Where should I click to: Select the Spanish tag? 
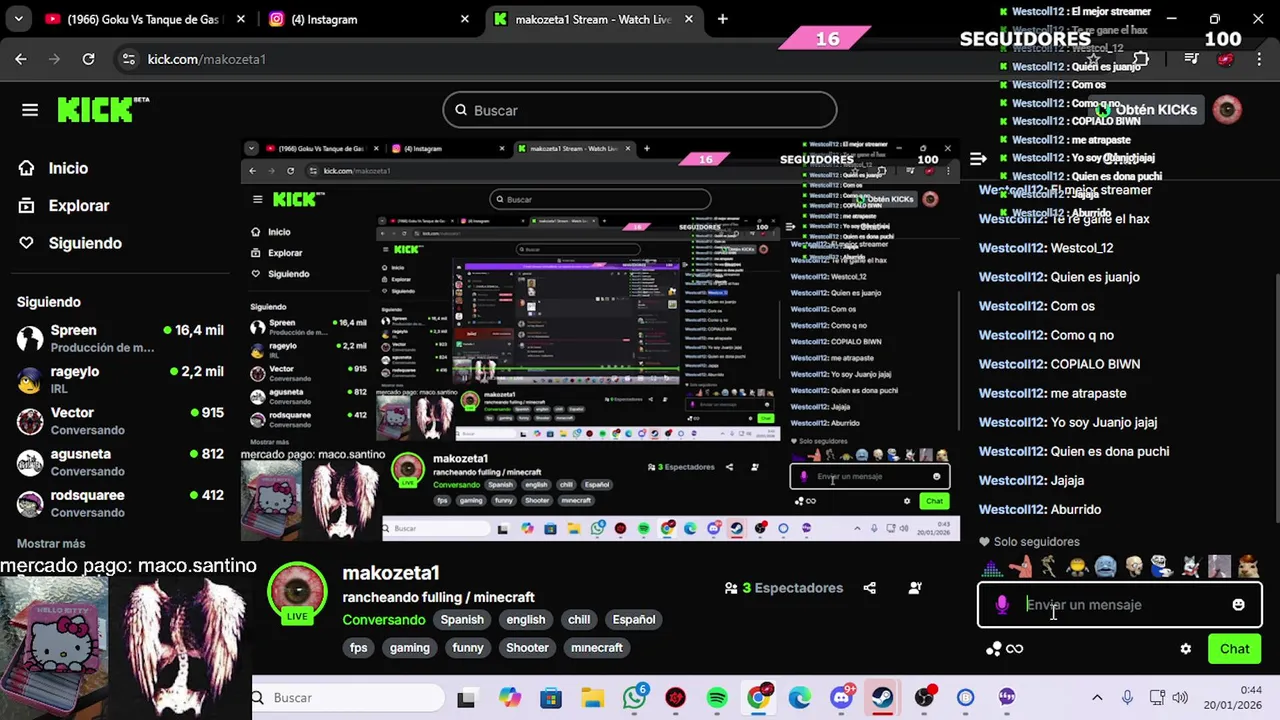462,620
